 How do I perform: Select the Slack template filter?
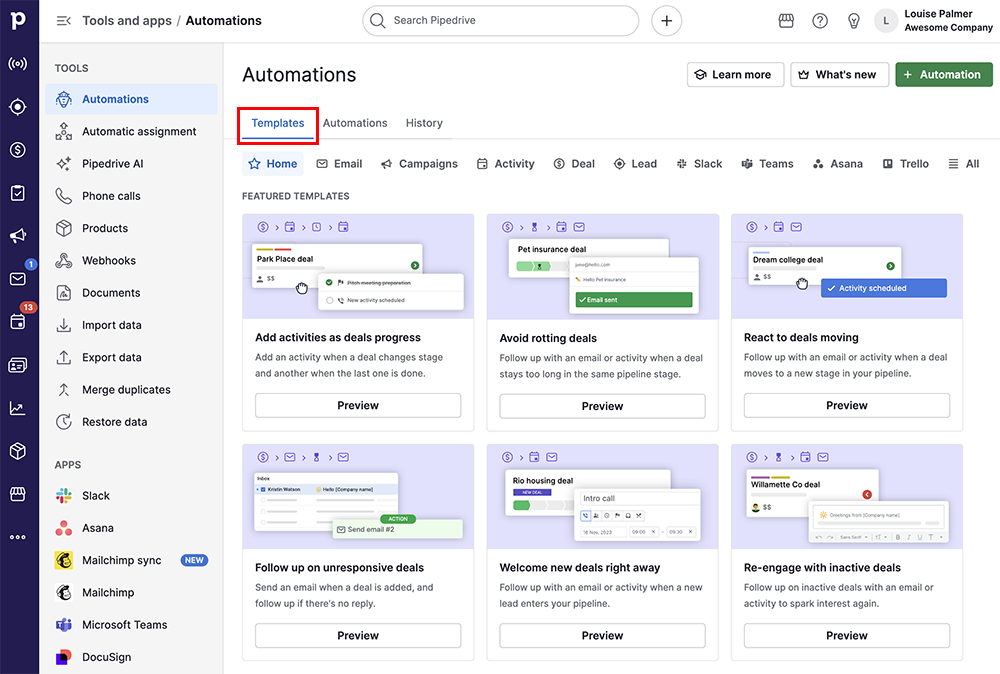[x=699, y=164]
